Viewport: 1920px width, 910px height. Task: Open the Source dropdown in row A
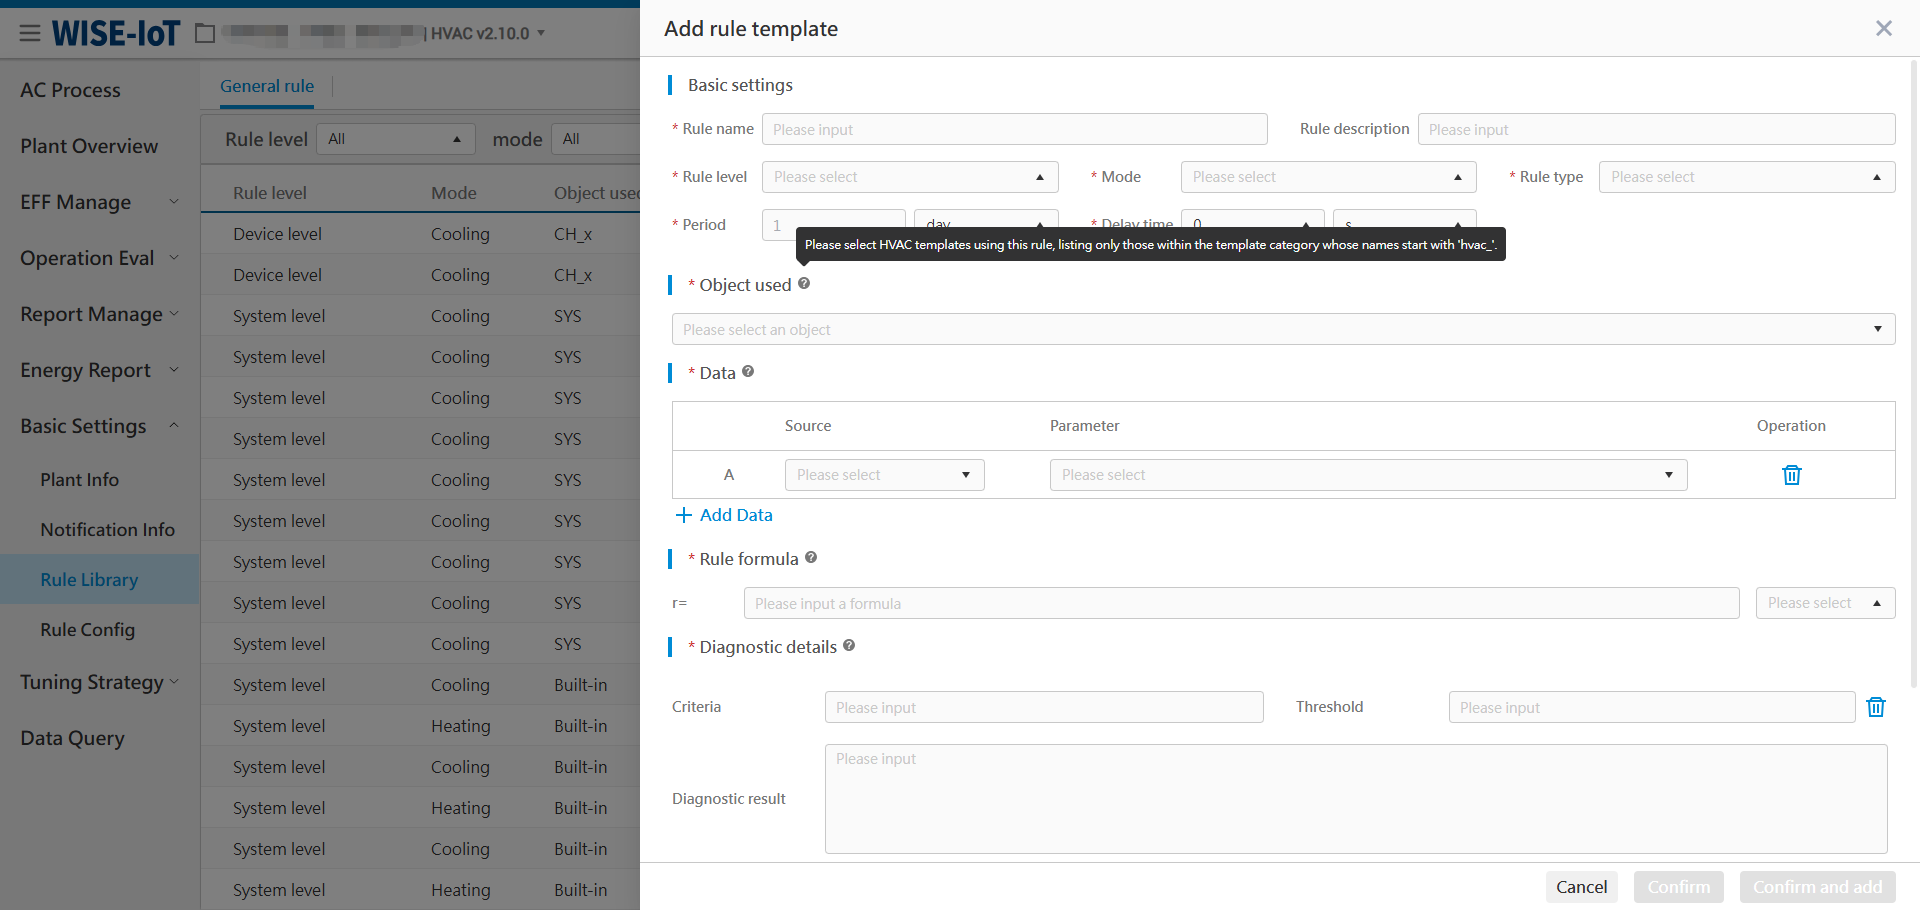click(884, 475)
